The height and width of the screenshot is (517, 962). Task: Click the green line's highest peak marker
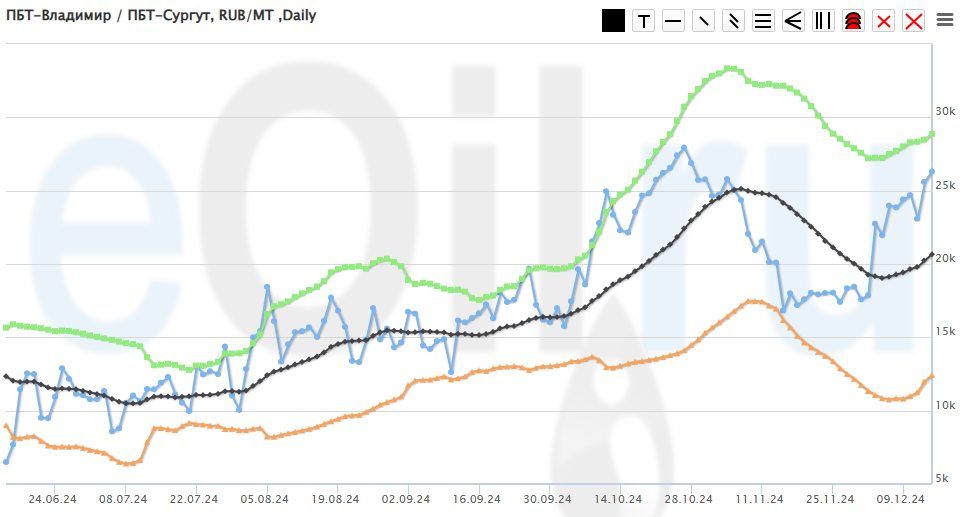pos(731,68)
